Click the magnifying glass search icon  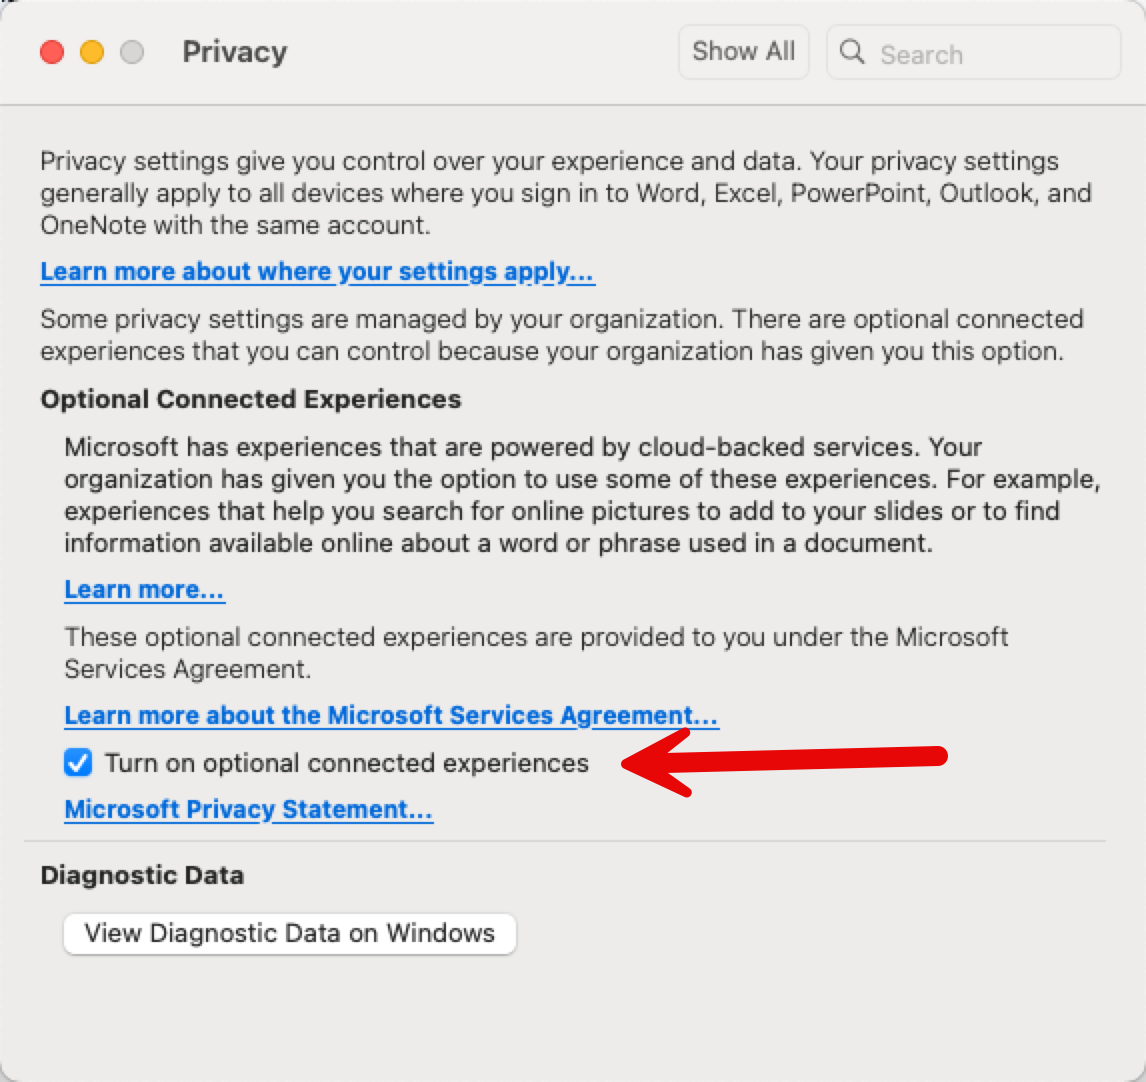(852, 52)
